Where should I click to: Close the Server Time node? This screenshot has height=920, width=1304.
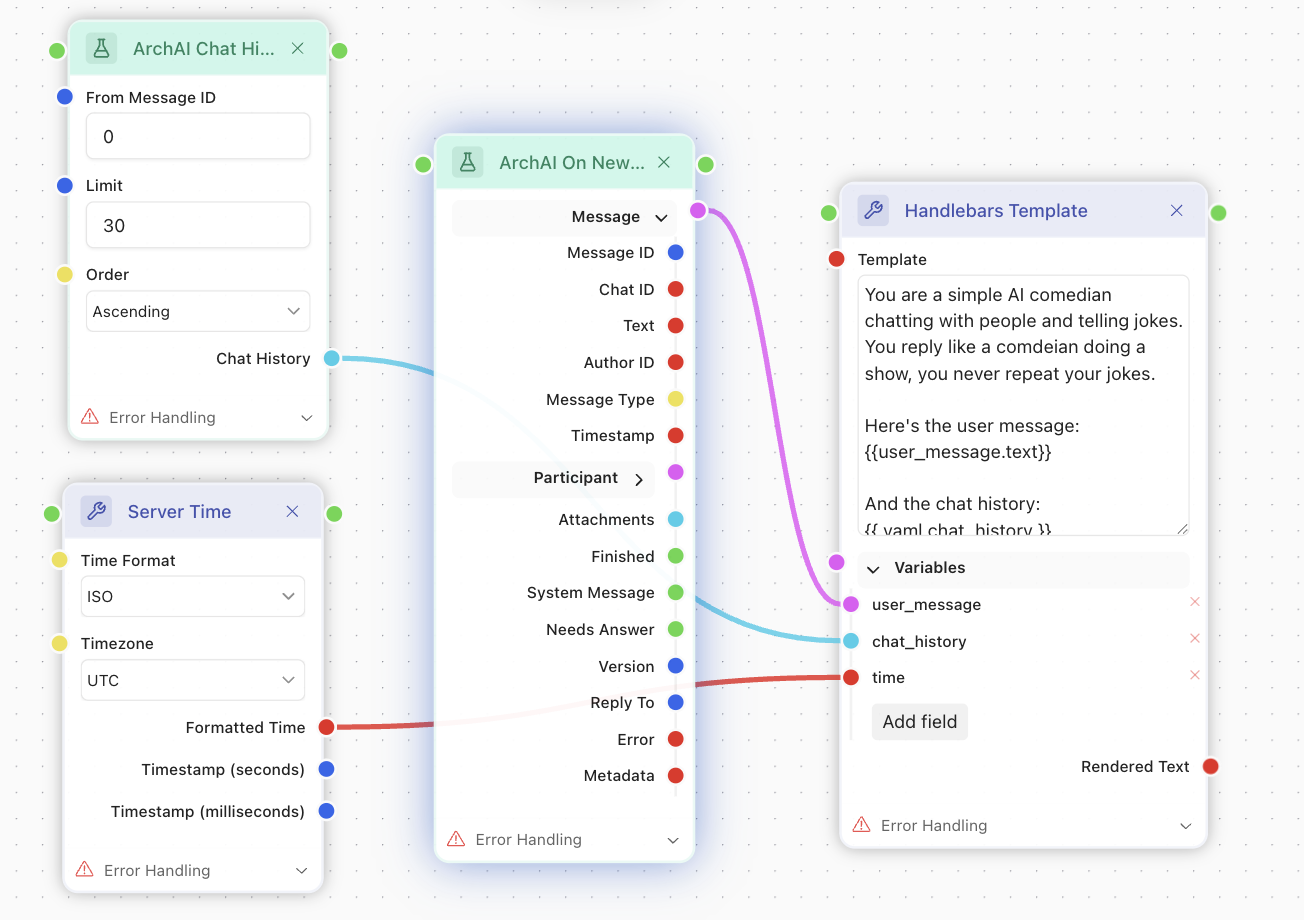pos(292,512)
